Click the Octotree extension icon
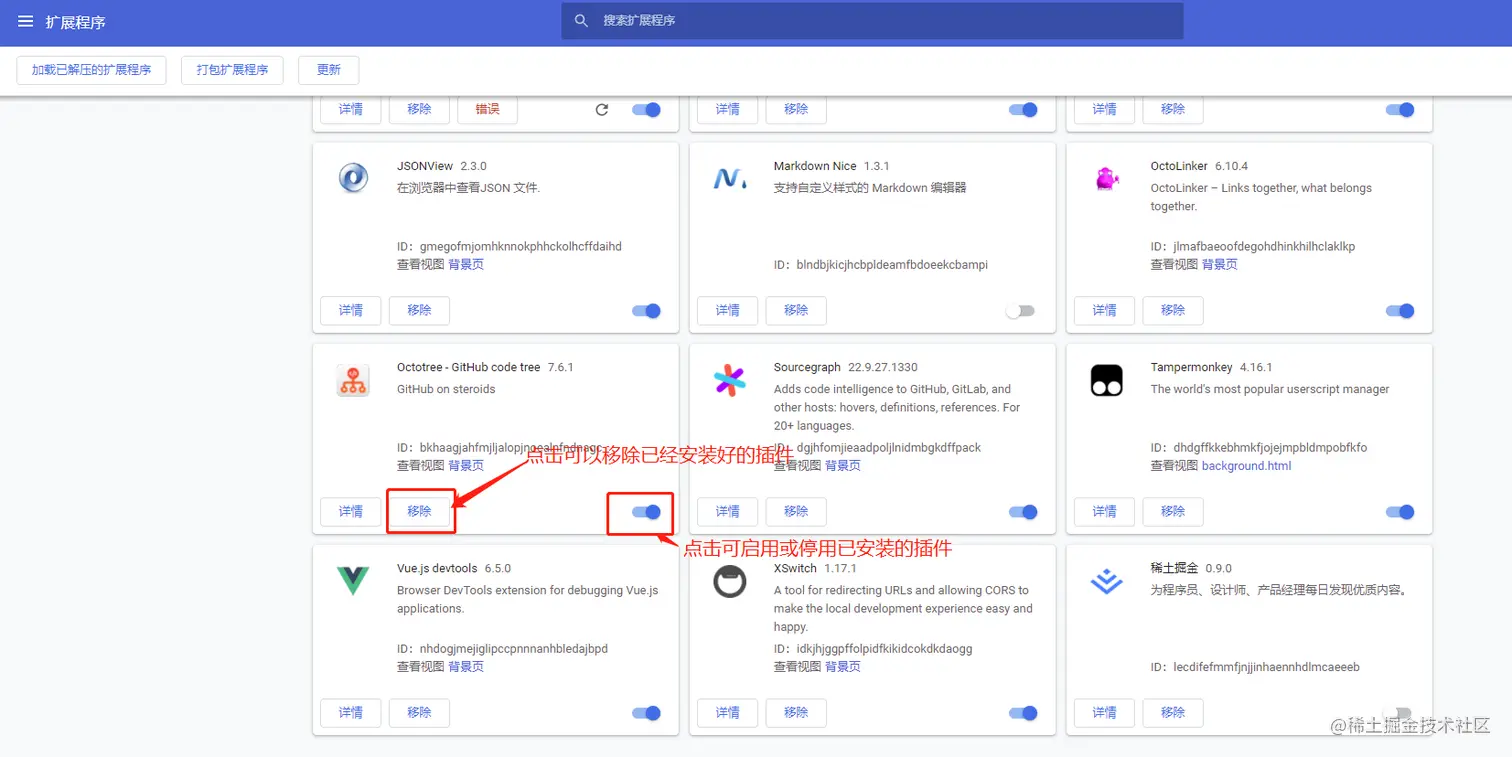Viewport: 1512px width, 757px height. pos(353,380)
